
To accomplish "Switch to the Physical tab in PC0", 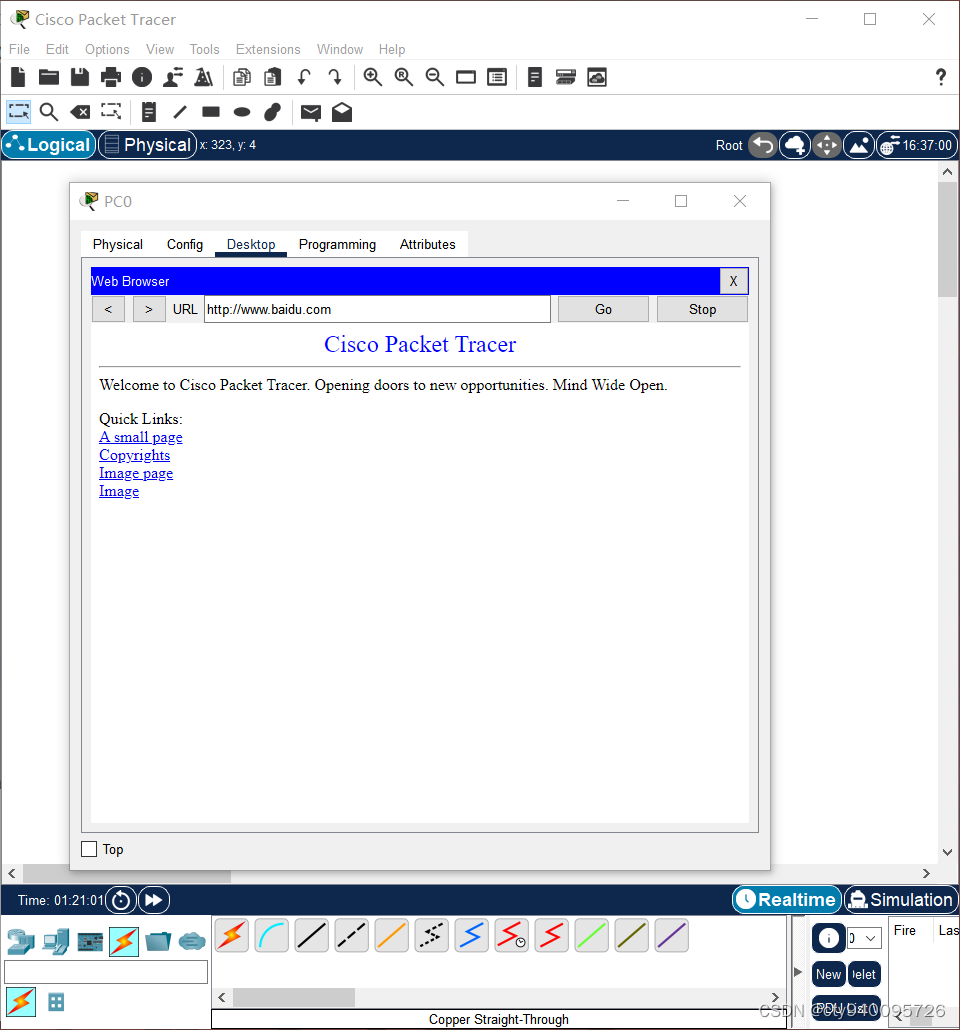I will pyautogui.click(x=118, y=244).
